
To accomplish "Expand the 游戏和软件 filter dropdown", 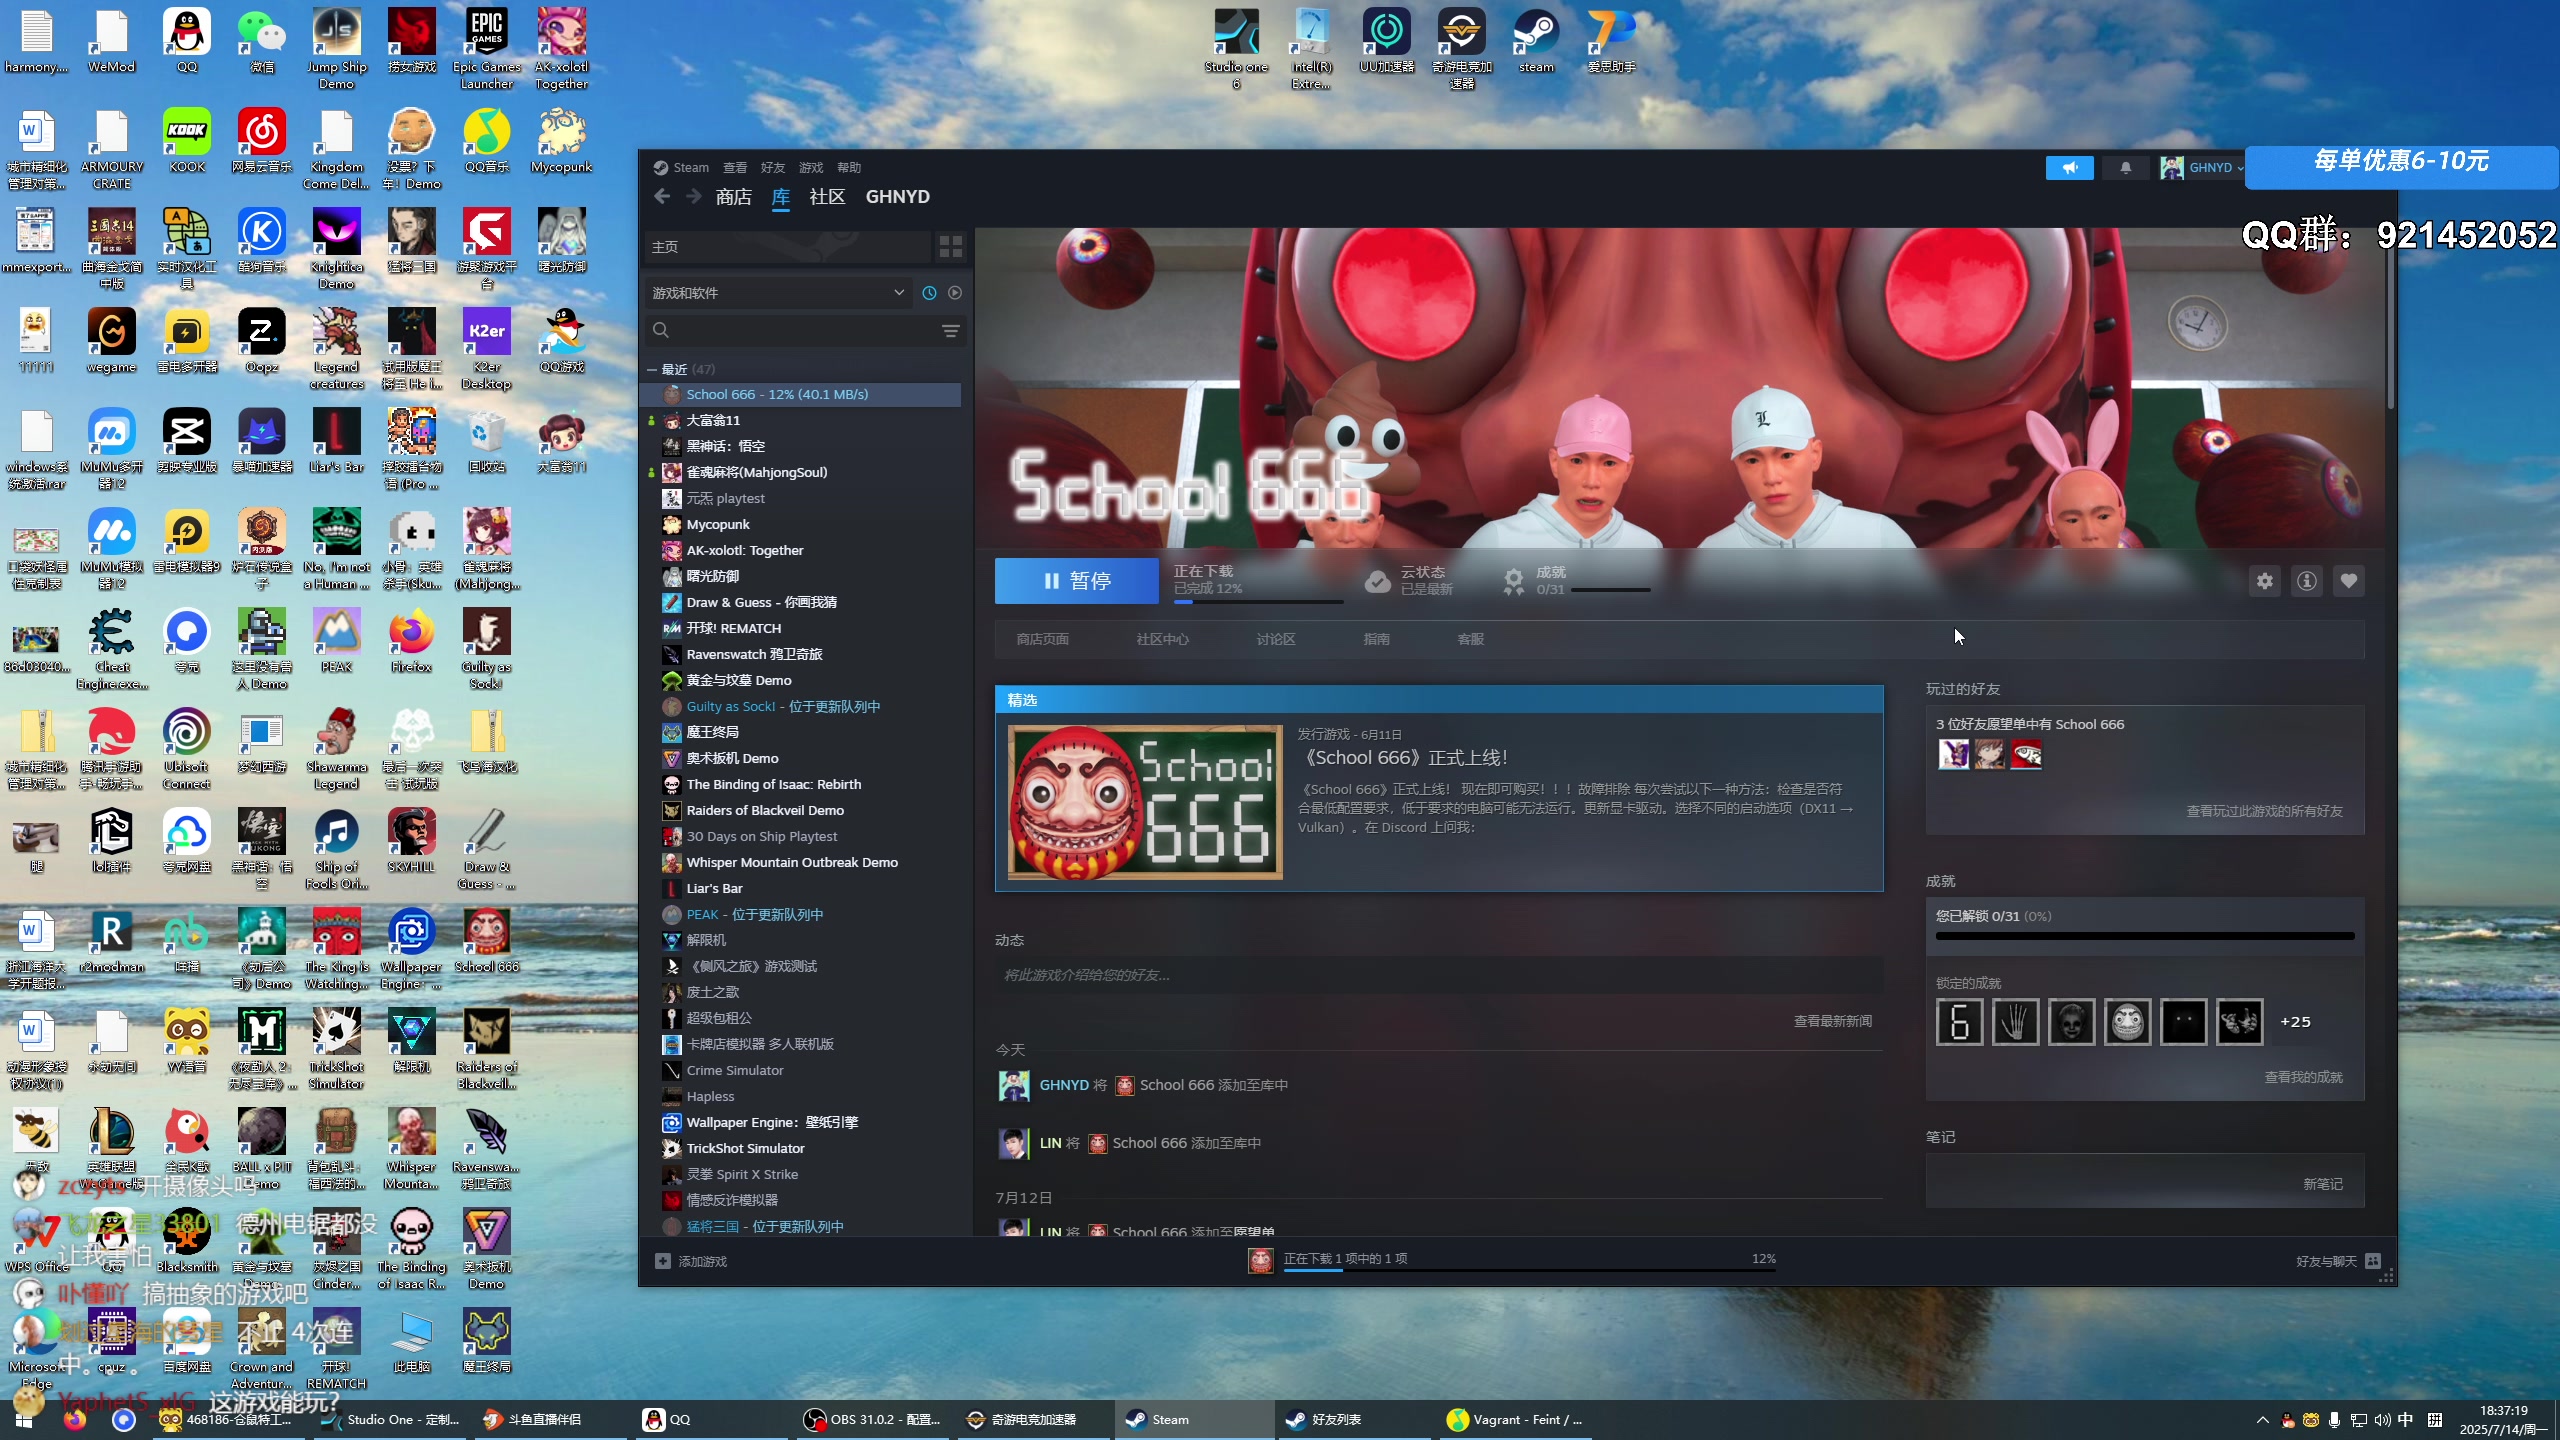I will (x=778, y=293).
